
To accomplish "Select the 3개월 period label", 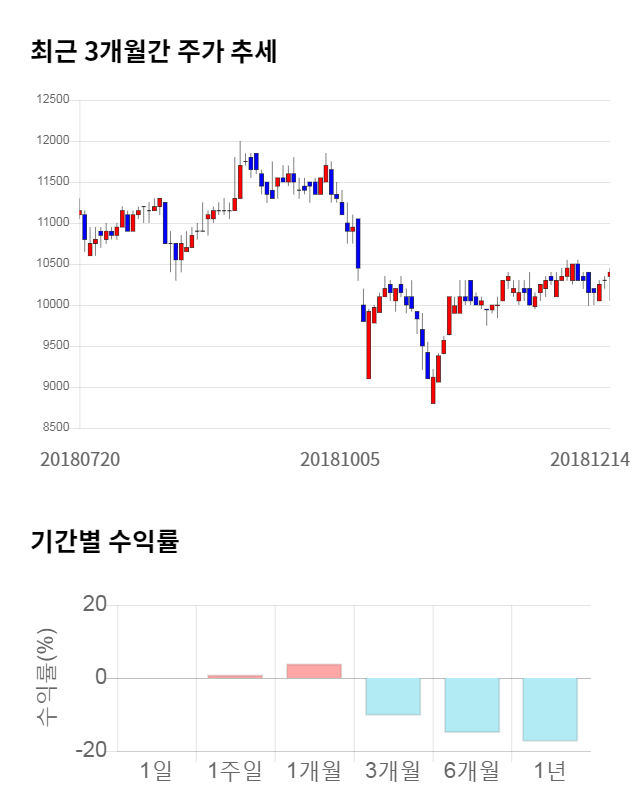I will (x=393, y=771).
